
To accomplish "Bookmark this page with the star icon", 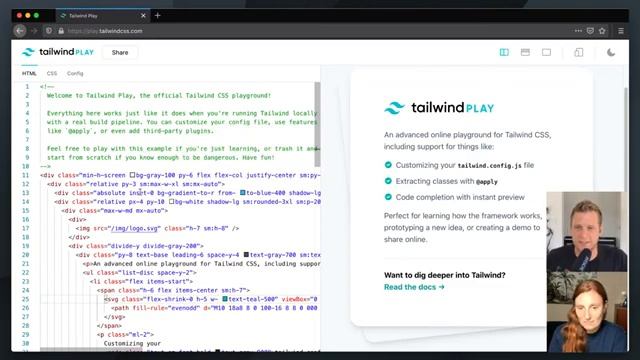I will [x=602, y=31].
